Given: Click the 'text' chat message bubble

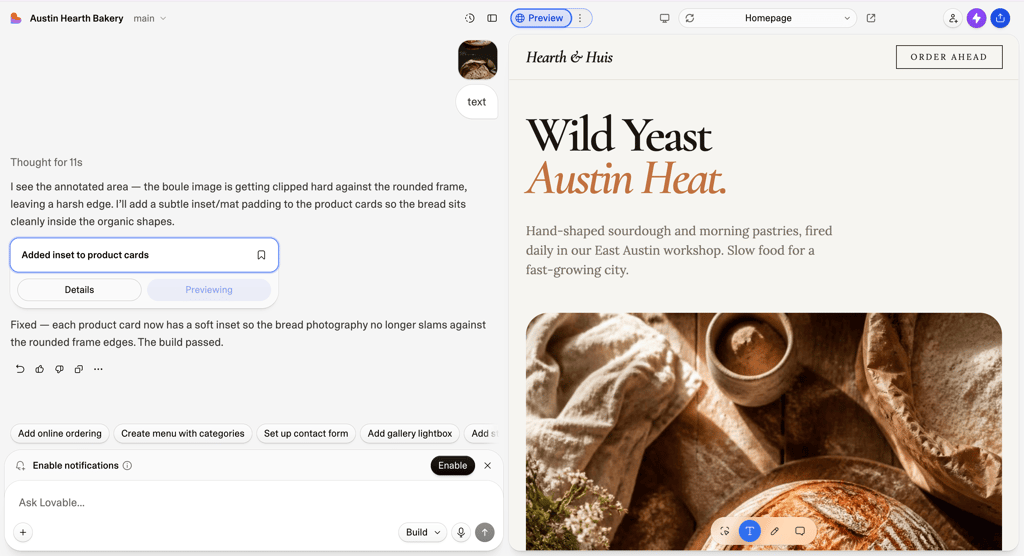Looking at the screenshot, I should [x=477, y=102].
